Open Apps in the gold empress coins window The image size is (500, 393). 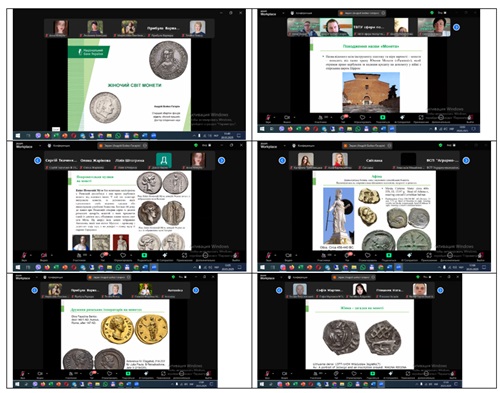pyautogui.click(x=163, y=374)
